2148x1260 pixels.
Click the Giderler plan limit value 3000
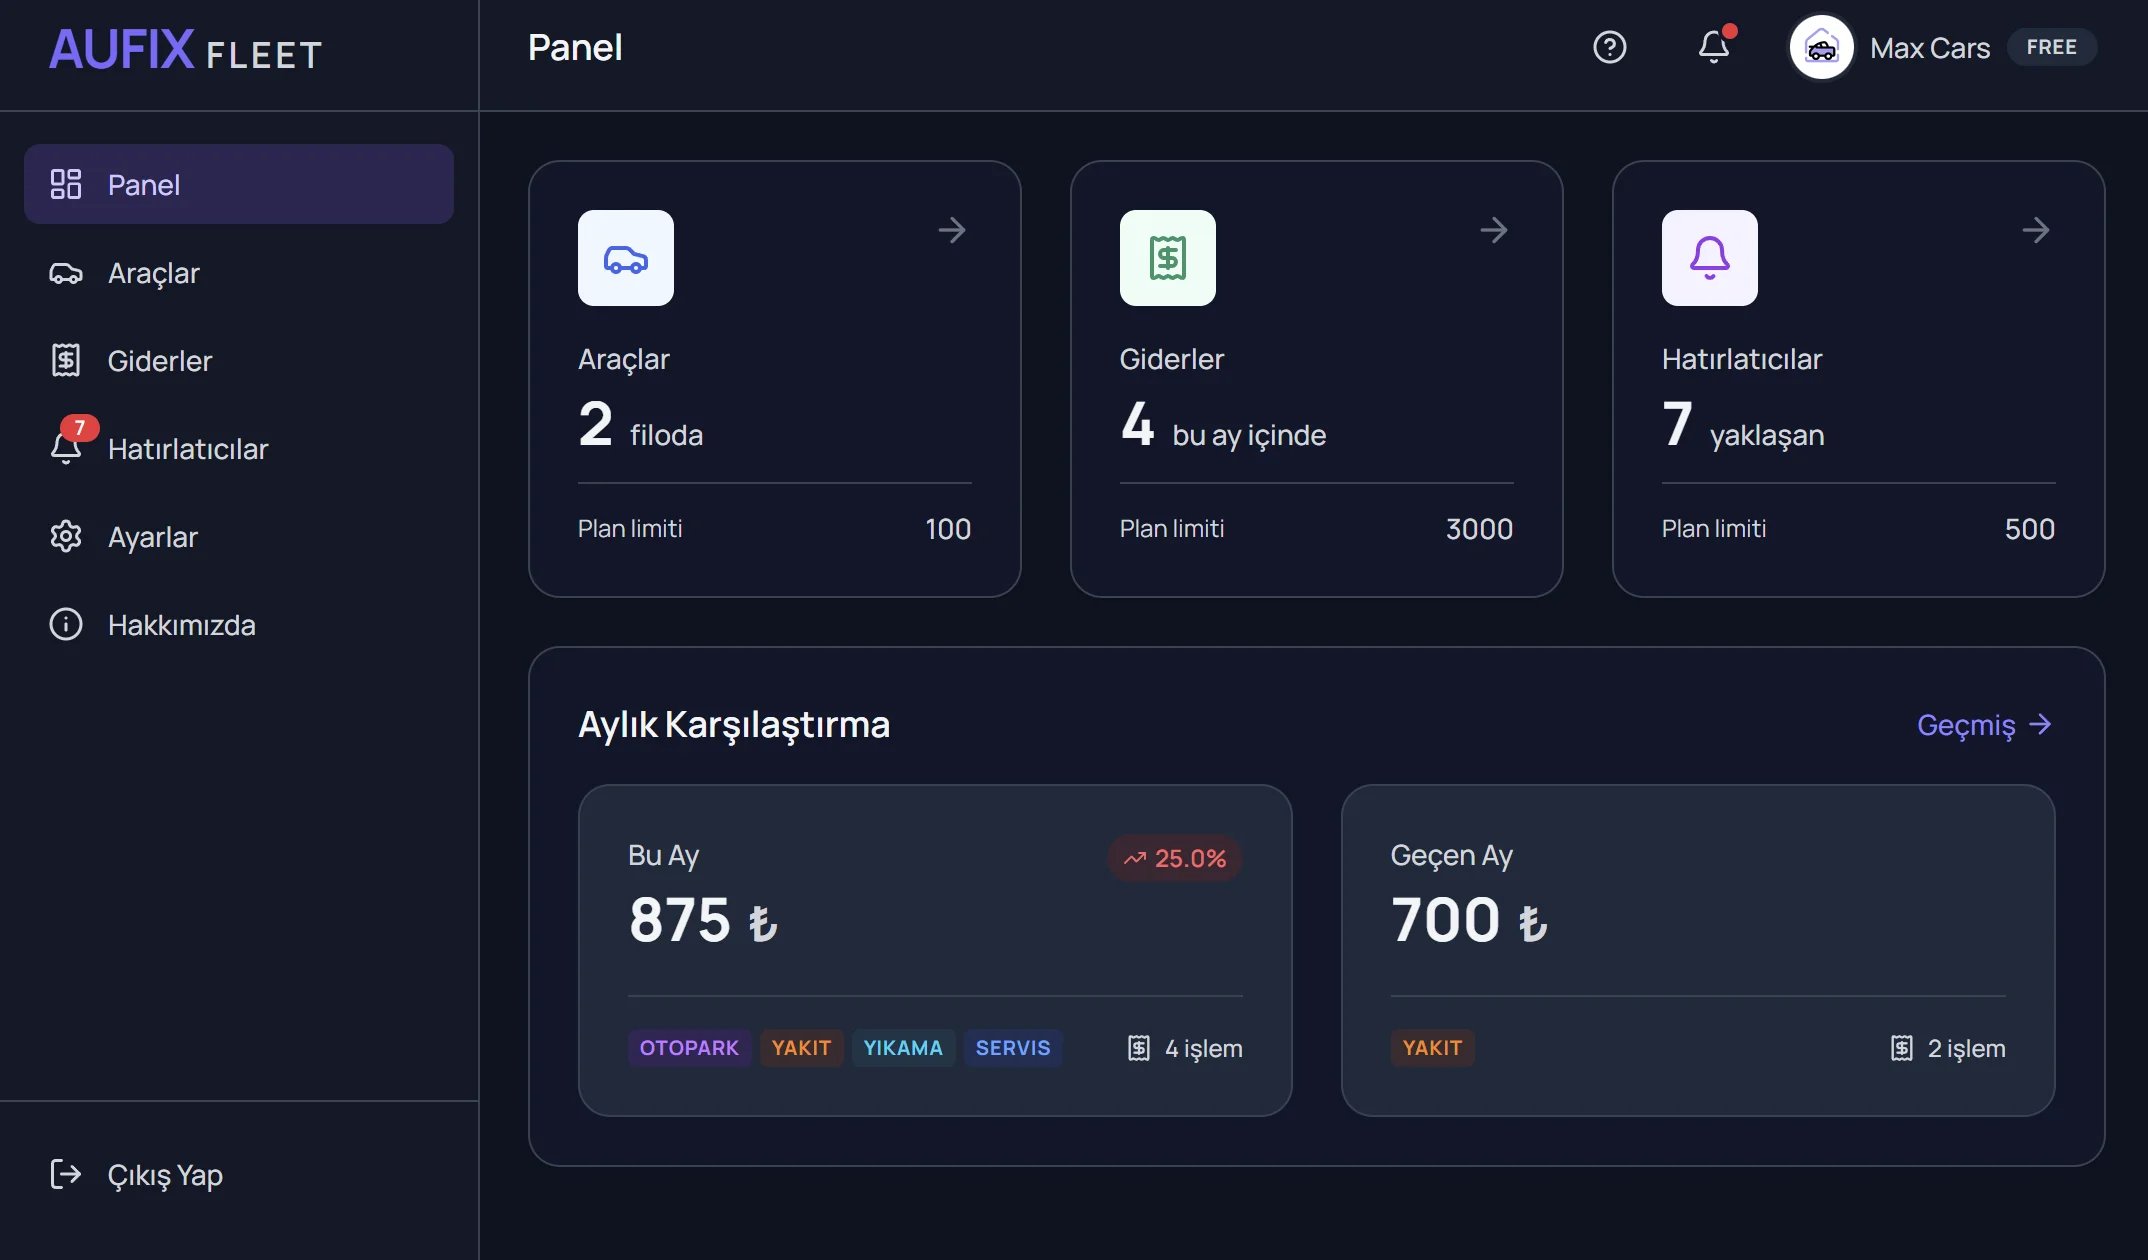point(1479,529)
